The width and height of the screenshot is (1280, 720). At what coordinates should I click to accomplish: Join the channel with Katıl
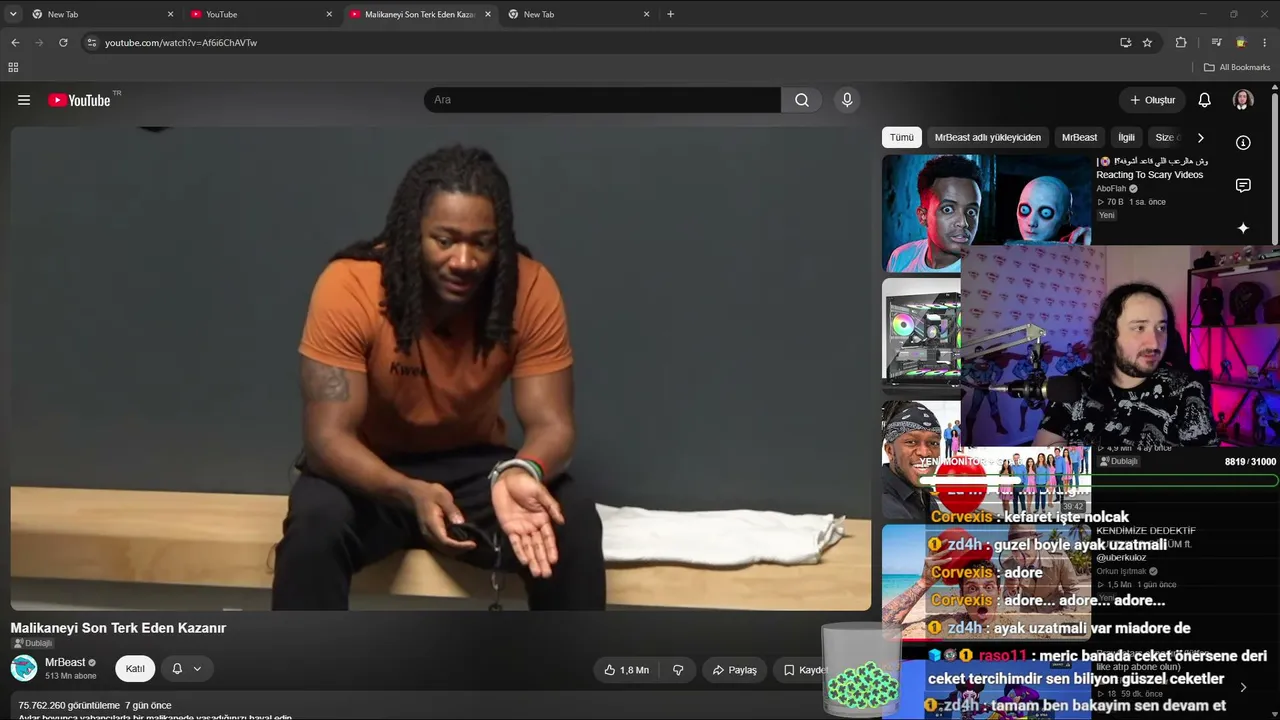pos(135,669)
